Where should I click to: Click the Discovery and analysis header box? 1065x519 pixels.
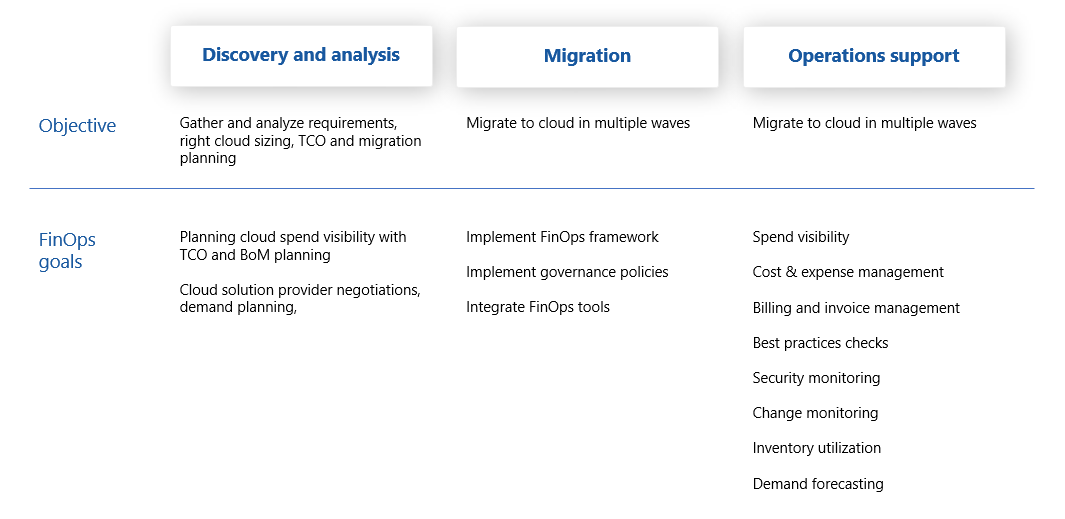pyautogui.click(x=301, y=56)
